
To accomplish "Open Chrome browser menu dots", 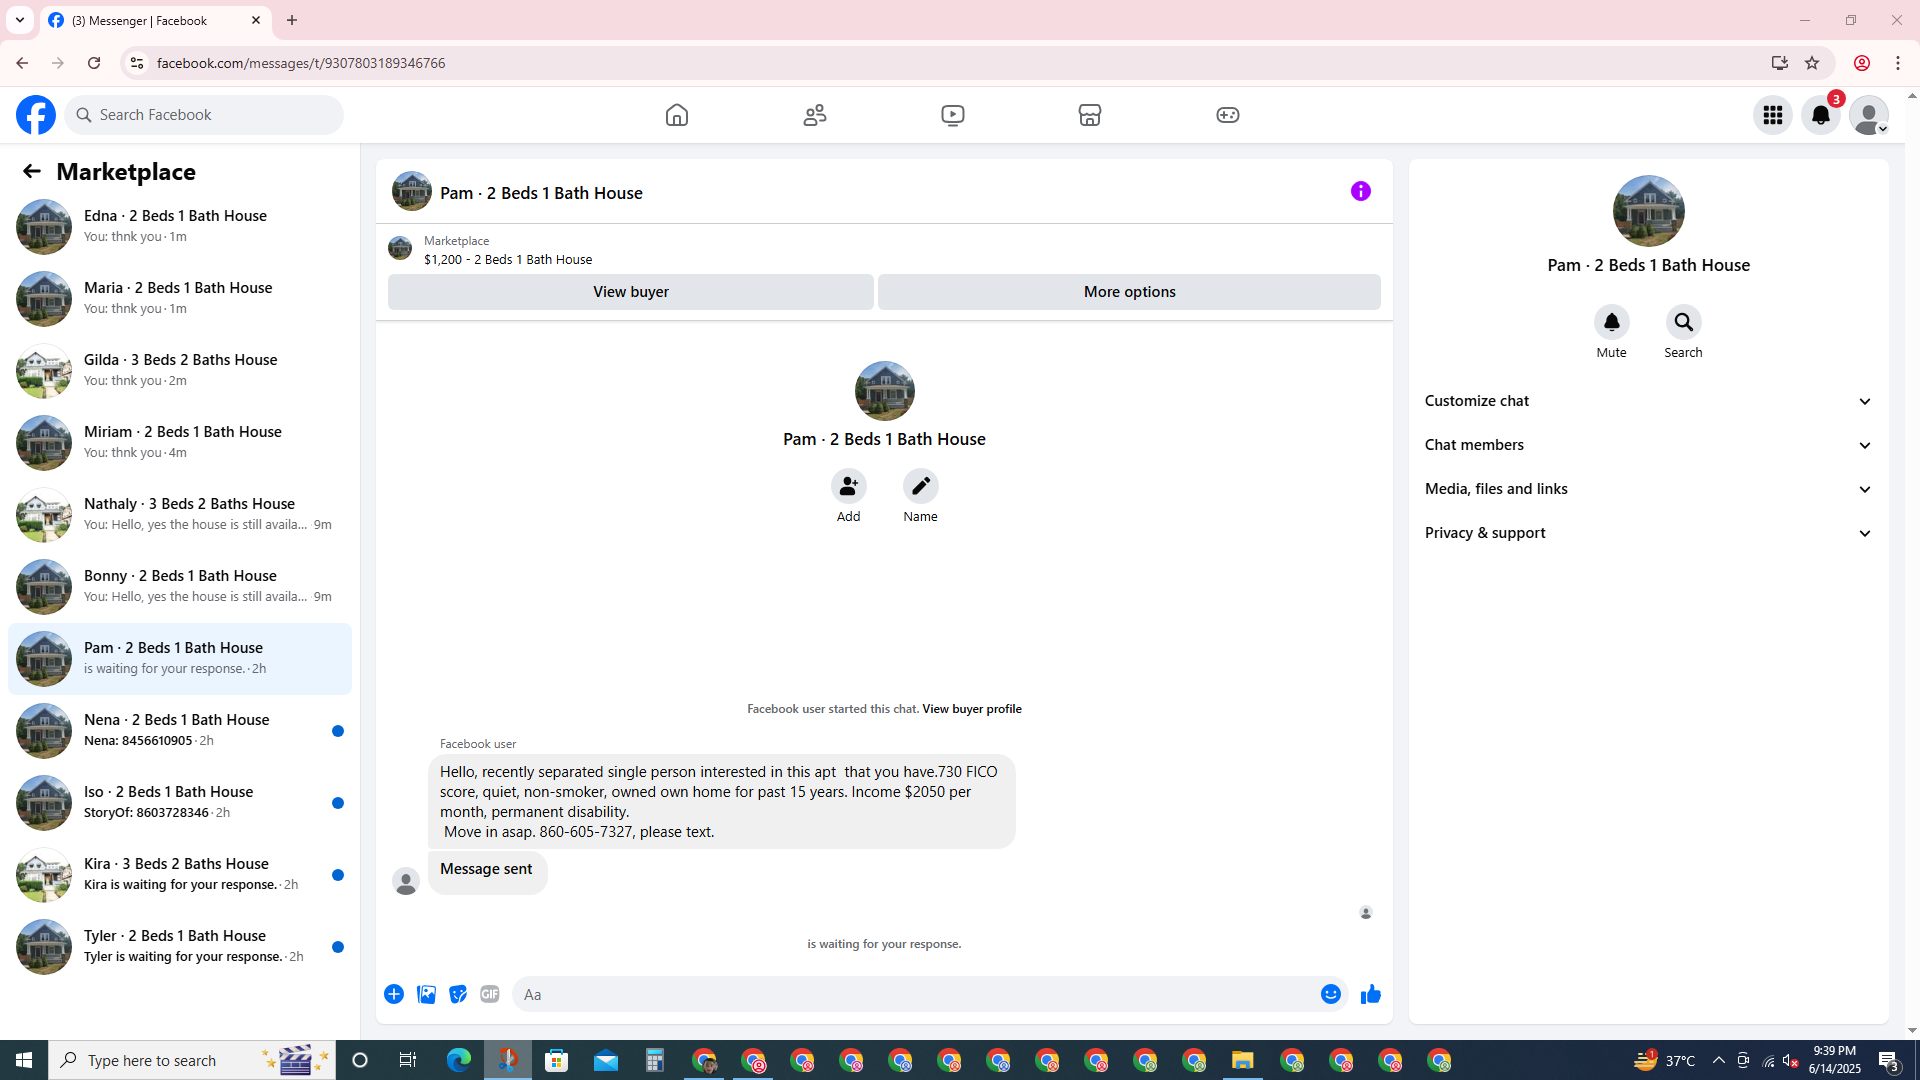I will click(1898, 63).
